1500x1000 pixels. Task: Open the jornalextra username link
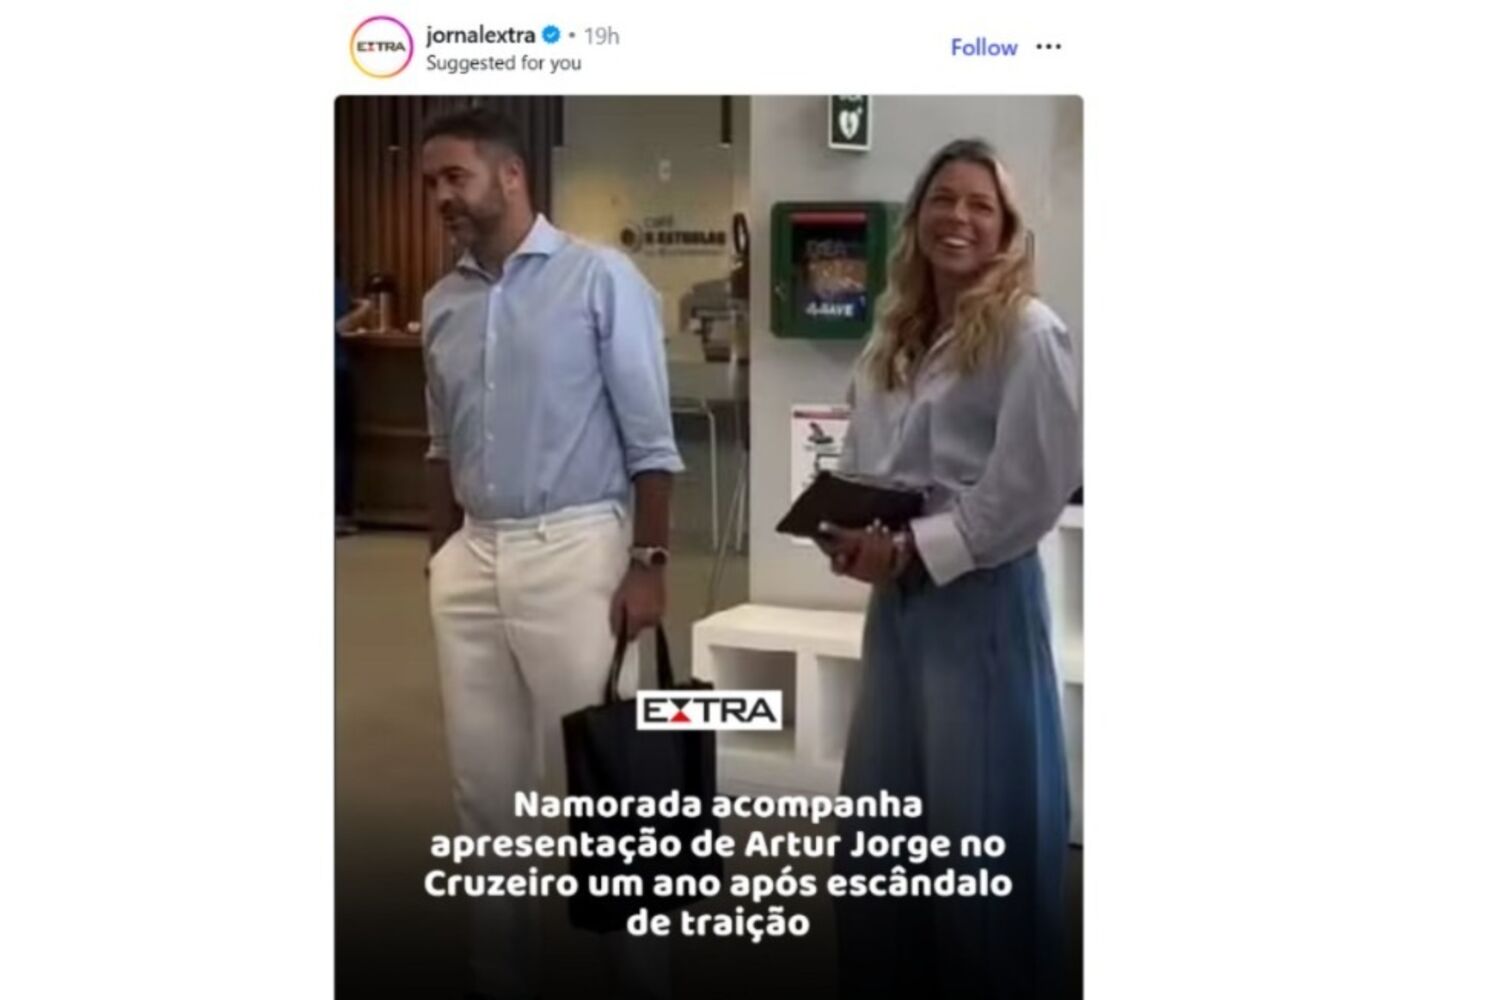[480, 35]
